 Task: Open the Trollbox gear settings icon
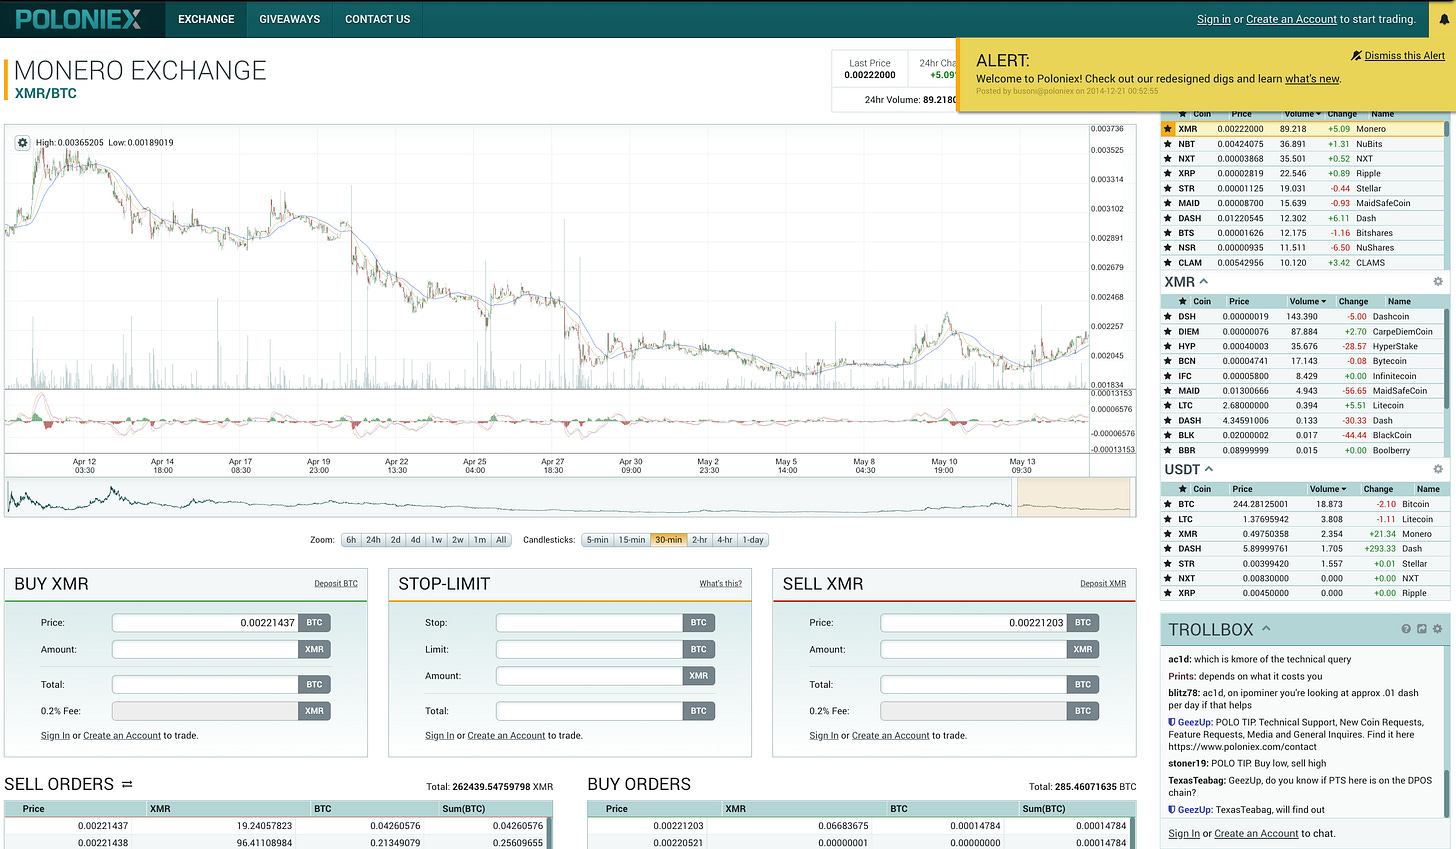(1437, 629)
